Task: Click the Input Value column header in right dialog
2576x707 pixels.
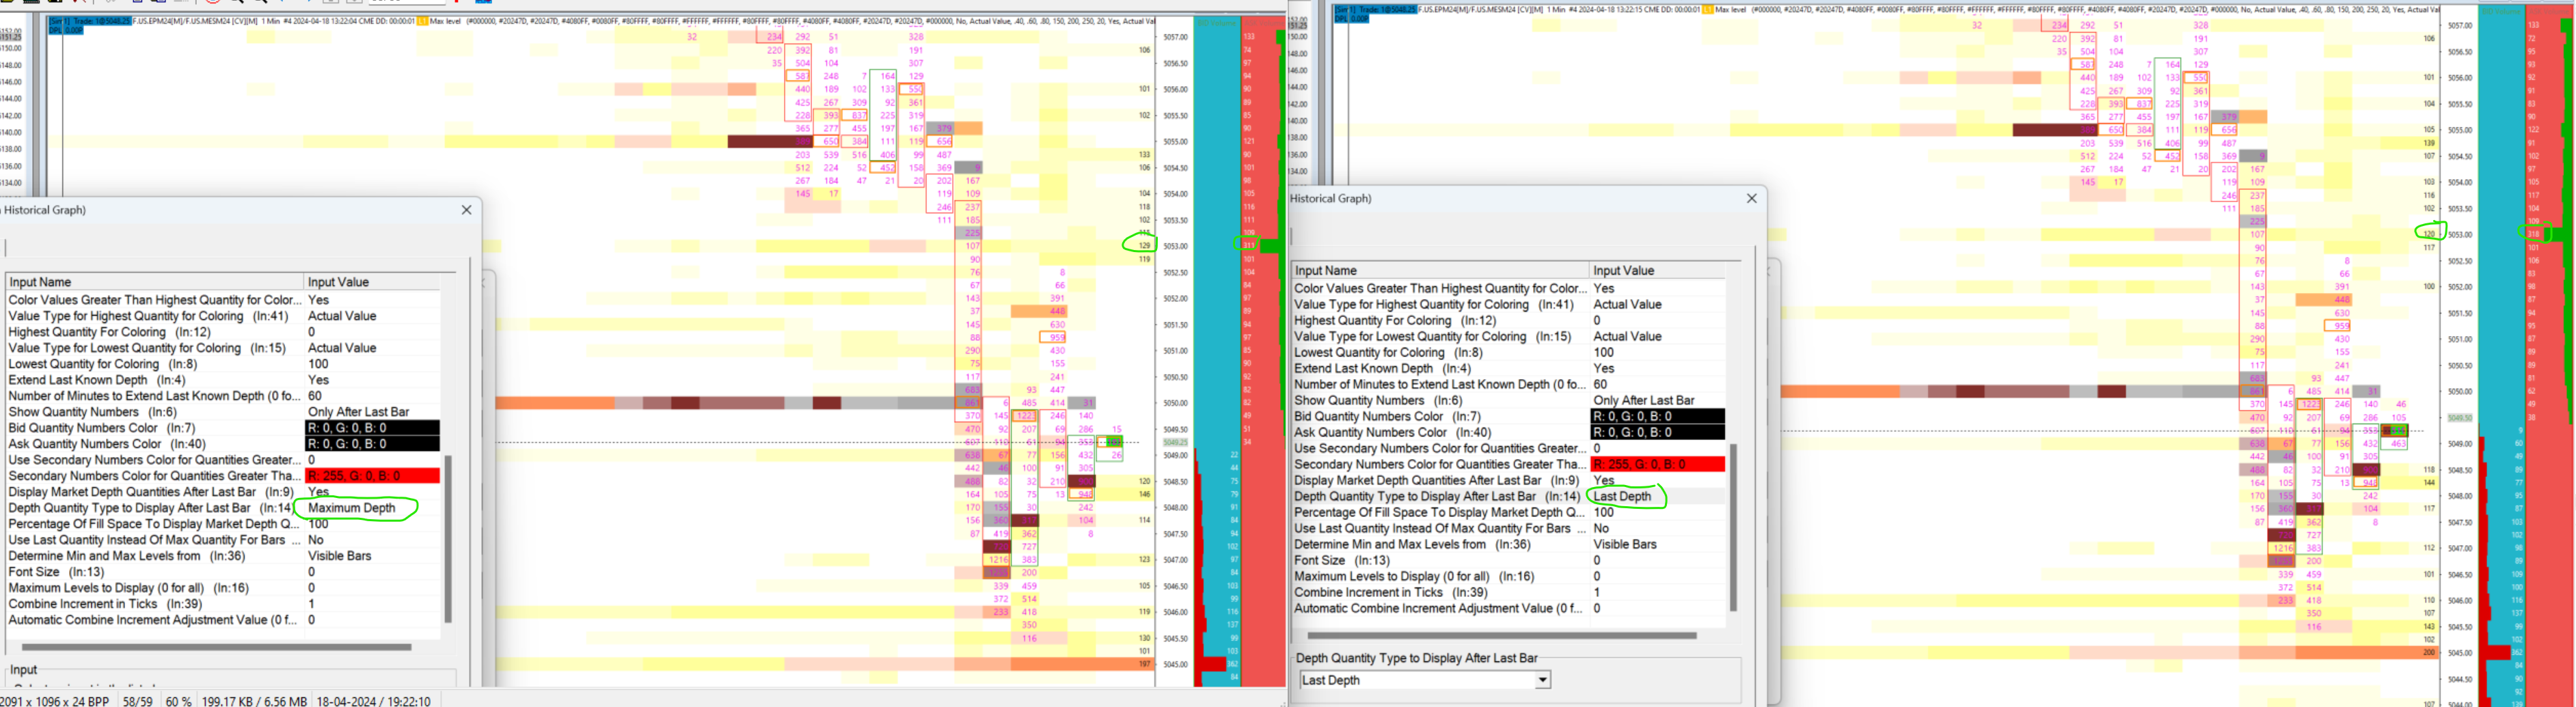Action: [1658, 270]
